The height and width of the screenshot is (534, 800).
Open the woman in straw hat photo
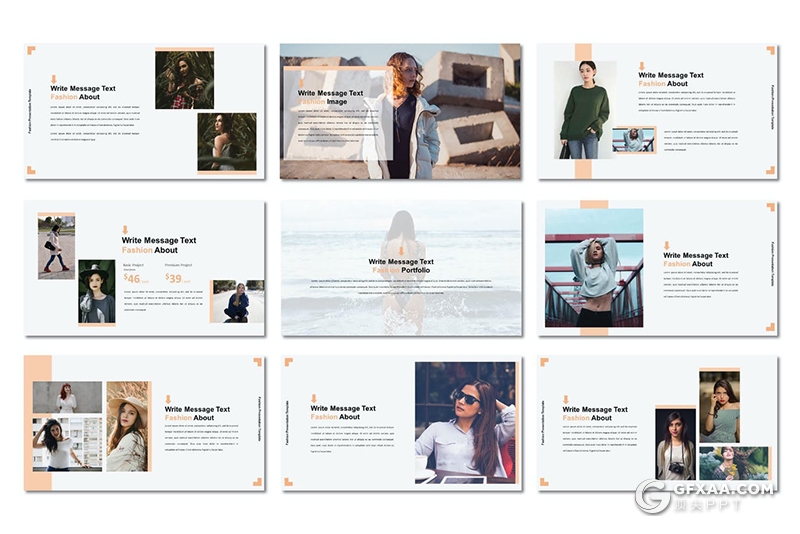(127, 426)
